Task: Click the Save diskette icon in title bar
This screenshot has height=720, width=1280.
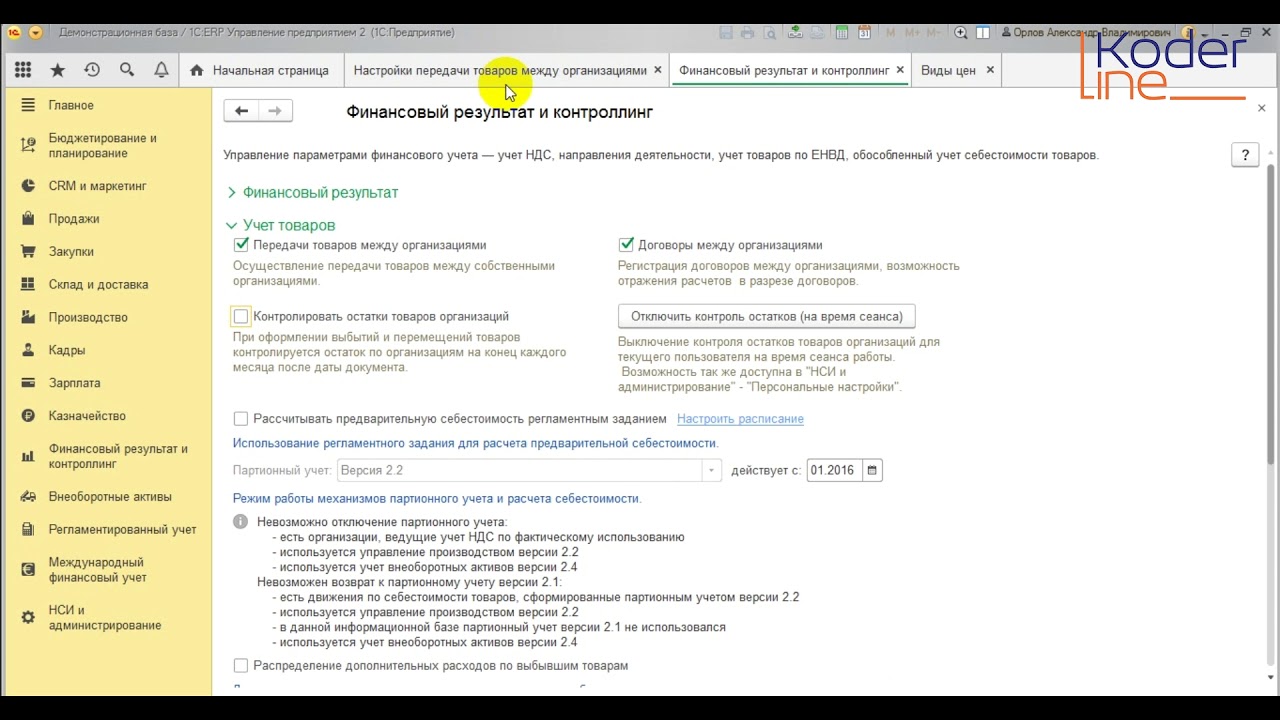Action: pyautogui.click(x=726, y=32)
